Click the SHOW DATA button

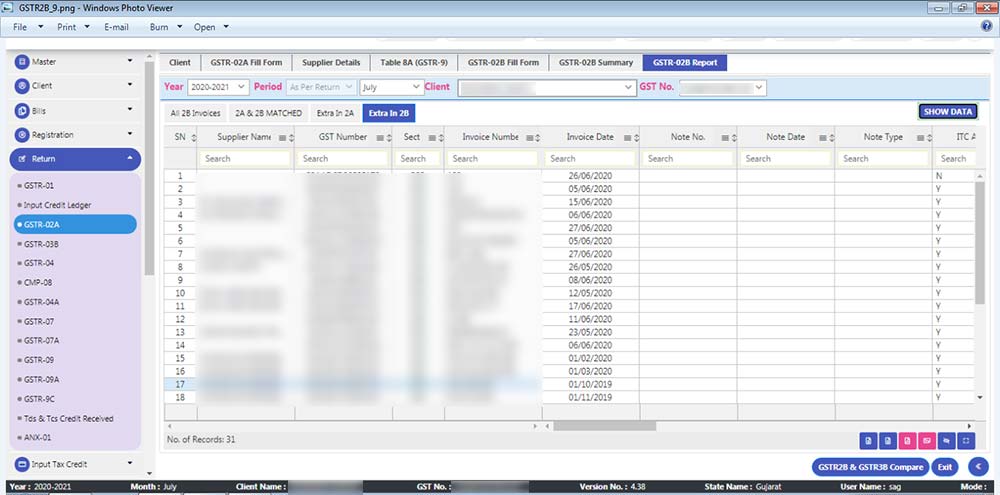[947, 112]
